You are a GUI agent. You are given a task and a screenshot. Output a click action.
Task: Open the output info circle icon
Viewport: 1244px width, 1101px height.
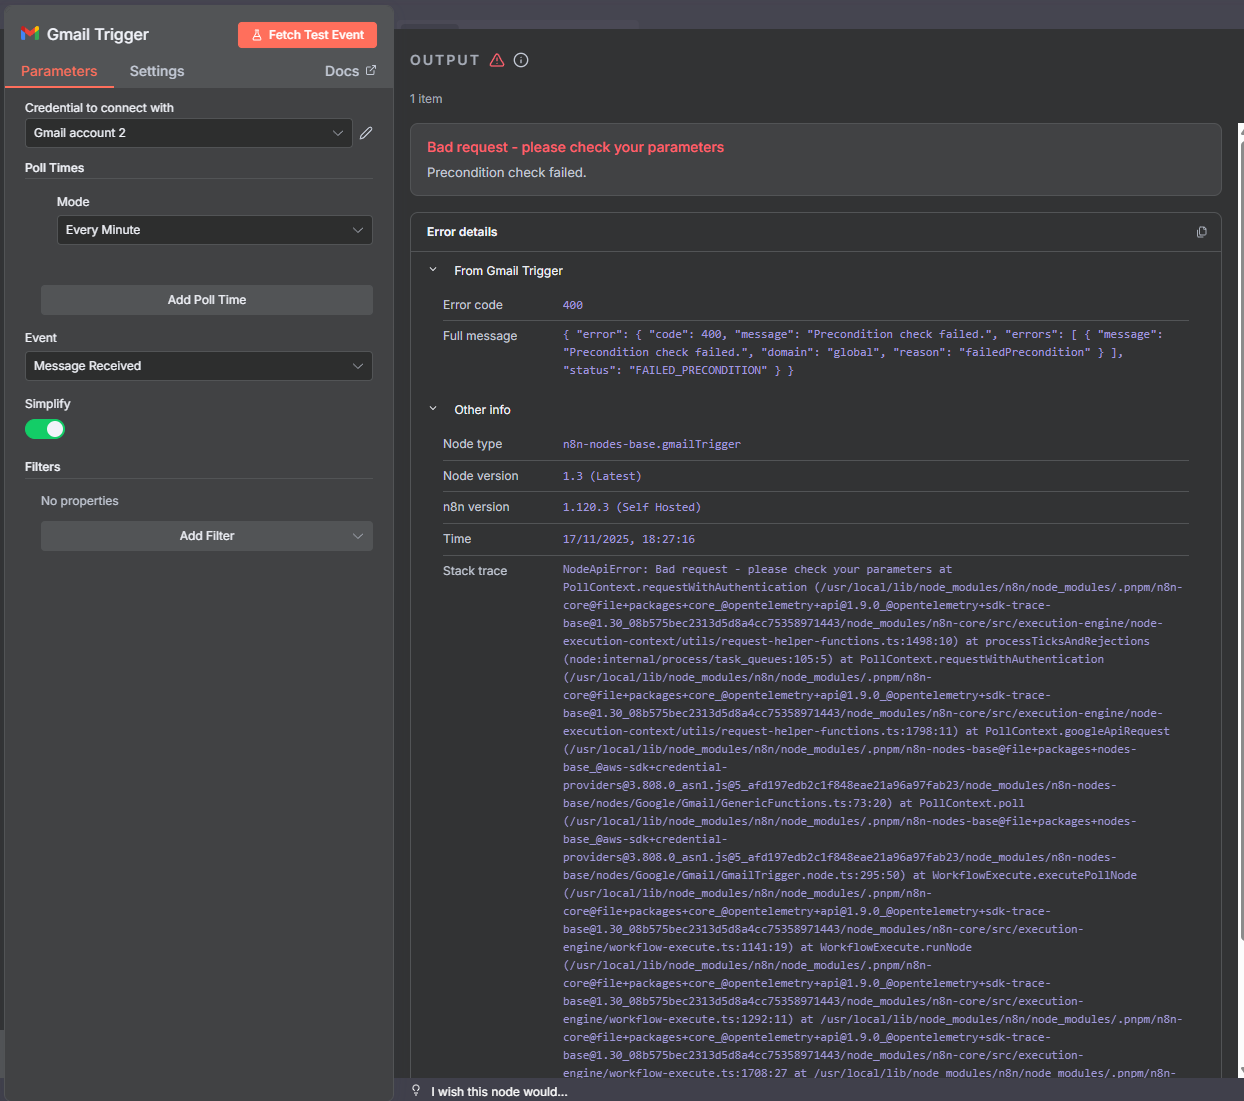click(x=521, y=60)
